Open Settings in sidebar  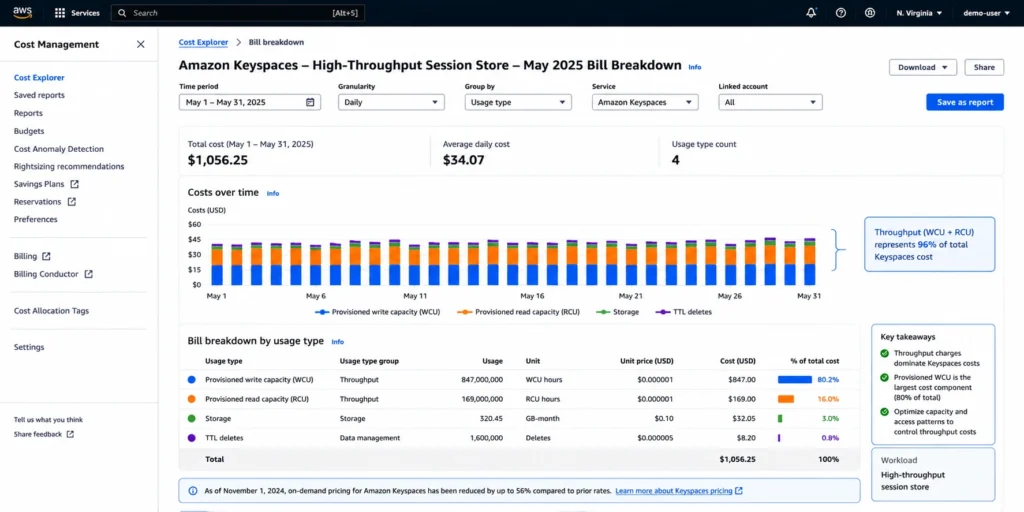[29, 347]
